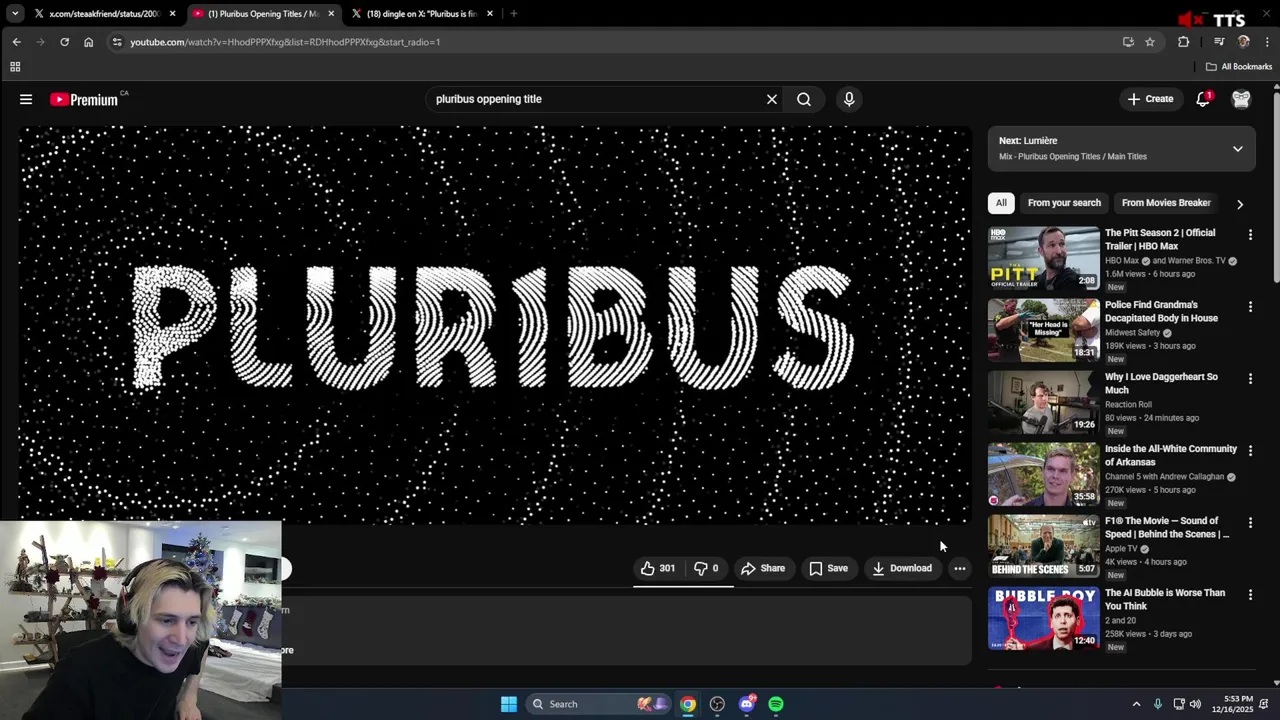Start voice search with the microphone
The image size is (1280, 720).
[849, 99]
